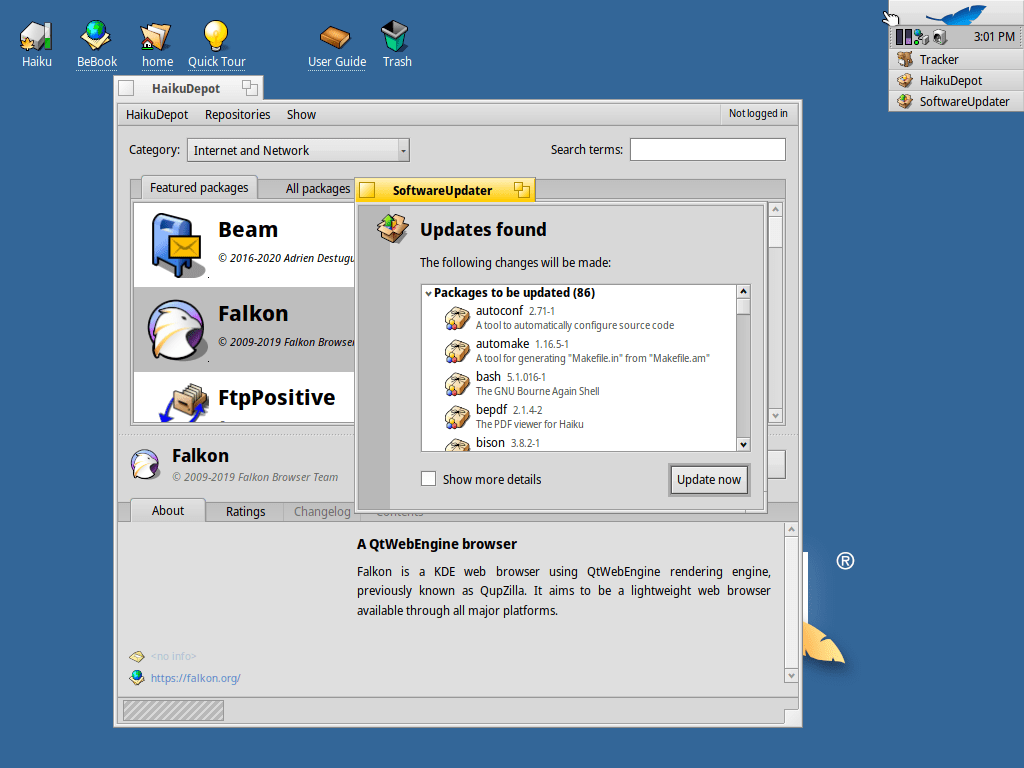The height and width of the screenshot is (768, 1024).
Task: Click the update list scroll up arrow
Action: tap(743, 291)
